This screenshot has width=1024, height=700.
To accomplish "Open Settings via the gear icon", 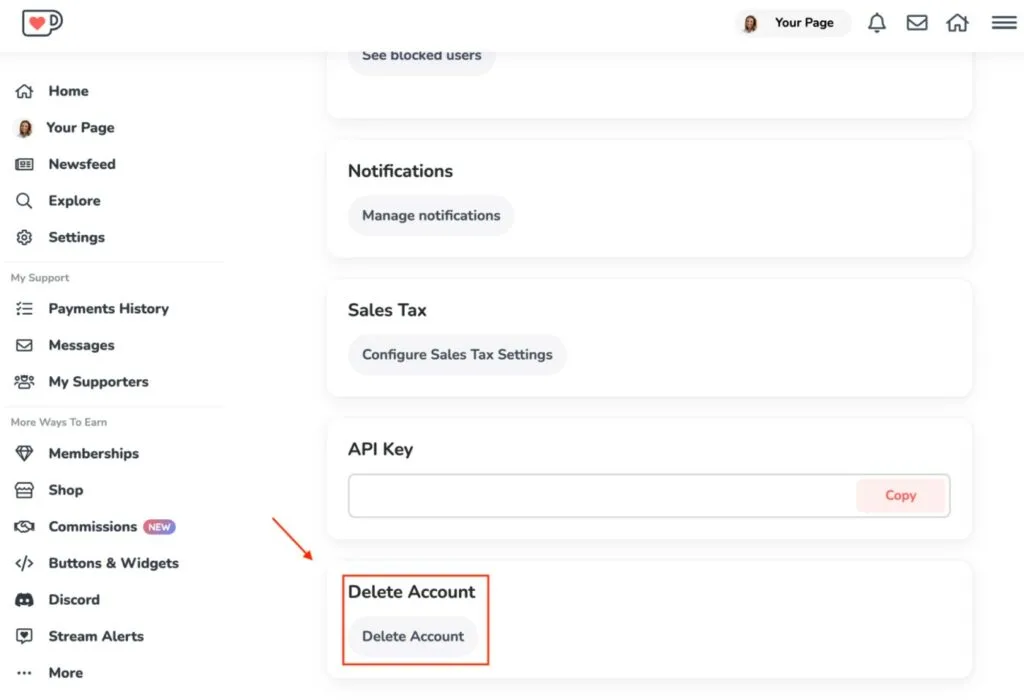I will coord(25,237).
